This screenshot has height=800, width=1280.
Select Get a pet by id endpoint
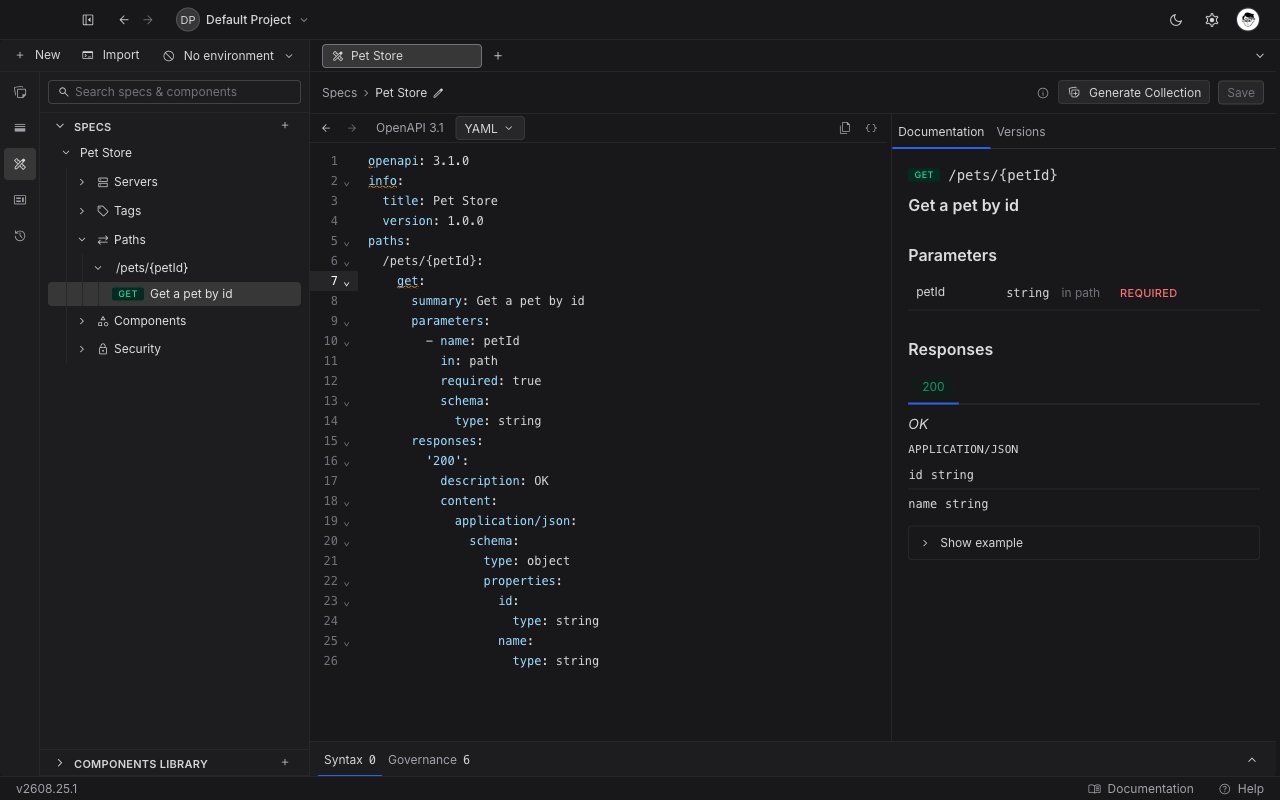point(174,294)
